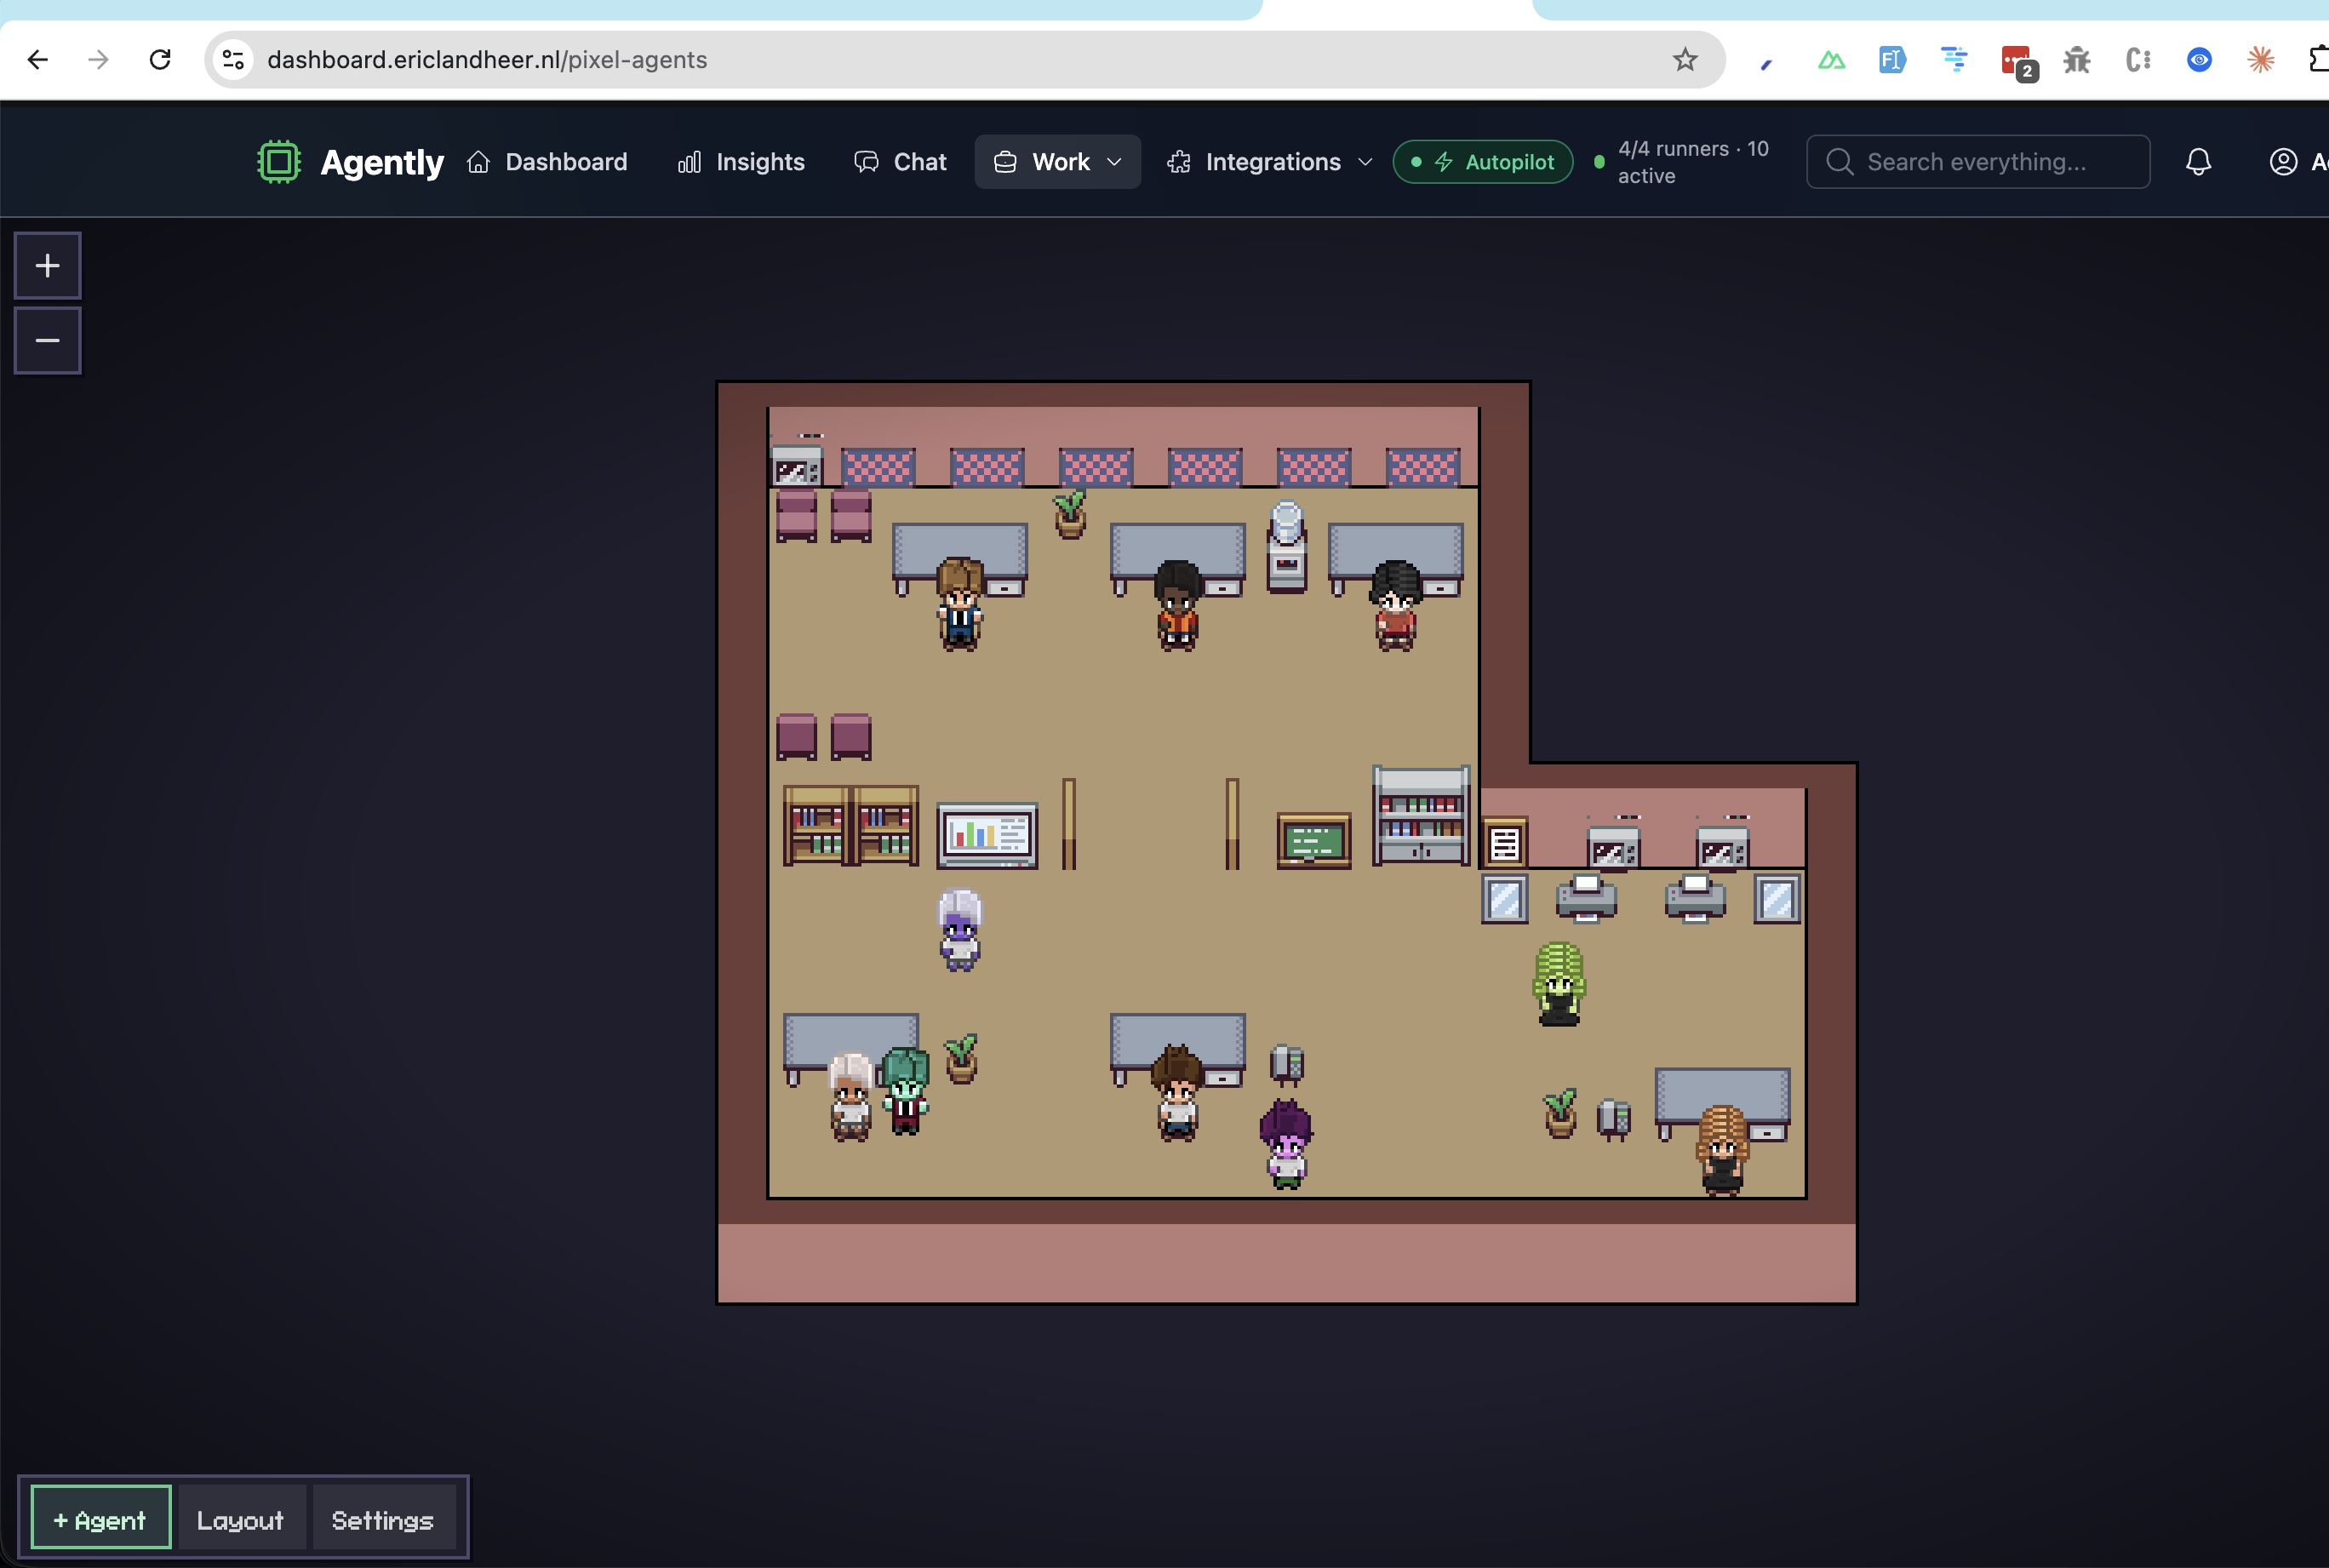Click the browser back arrow
The height and width of the screenshot is (1568, 2329).
[38, 59]
